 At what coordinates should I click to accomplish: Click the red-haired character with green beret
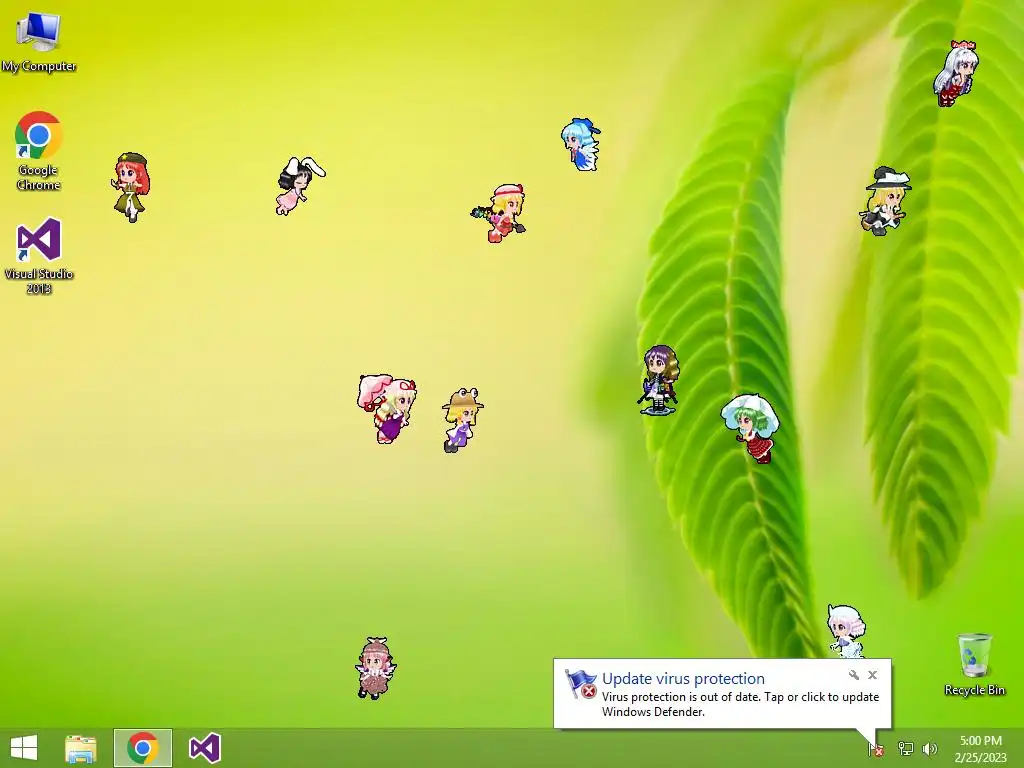[131, 187]
